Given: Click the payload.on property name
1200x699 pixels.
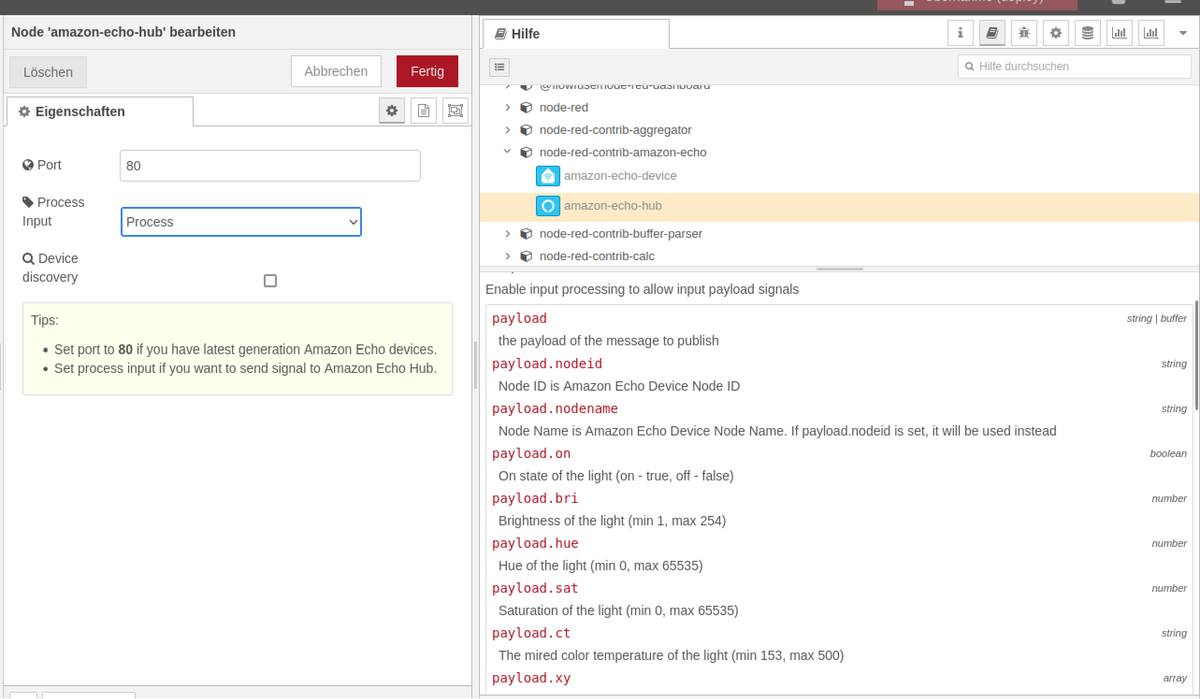Looking at the screenshot, I should tap(531, 453).
